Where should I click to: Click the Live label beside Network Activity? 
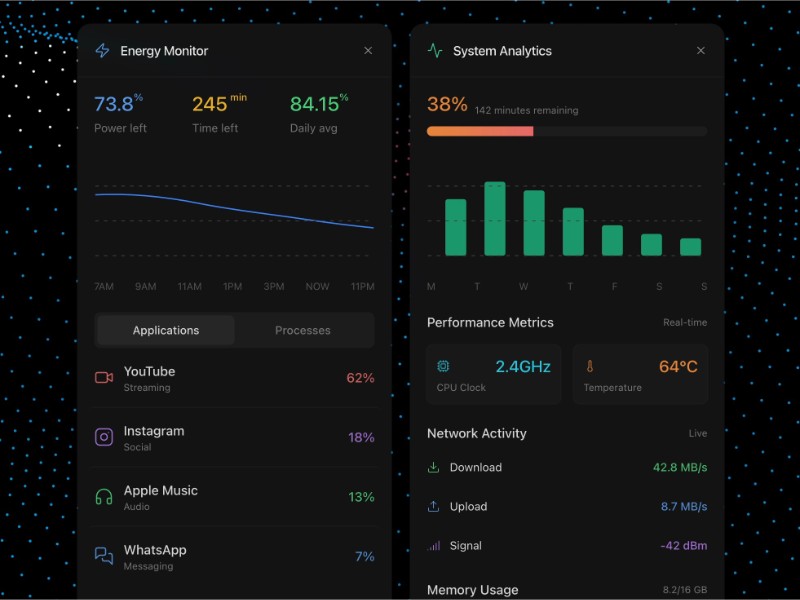[698, 434]
